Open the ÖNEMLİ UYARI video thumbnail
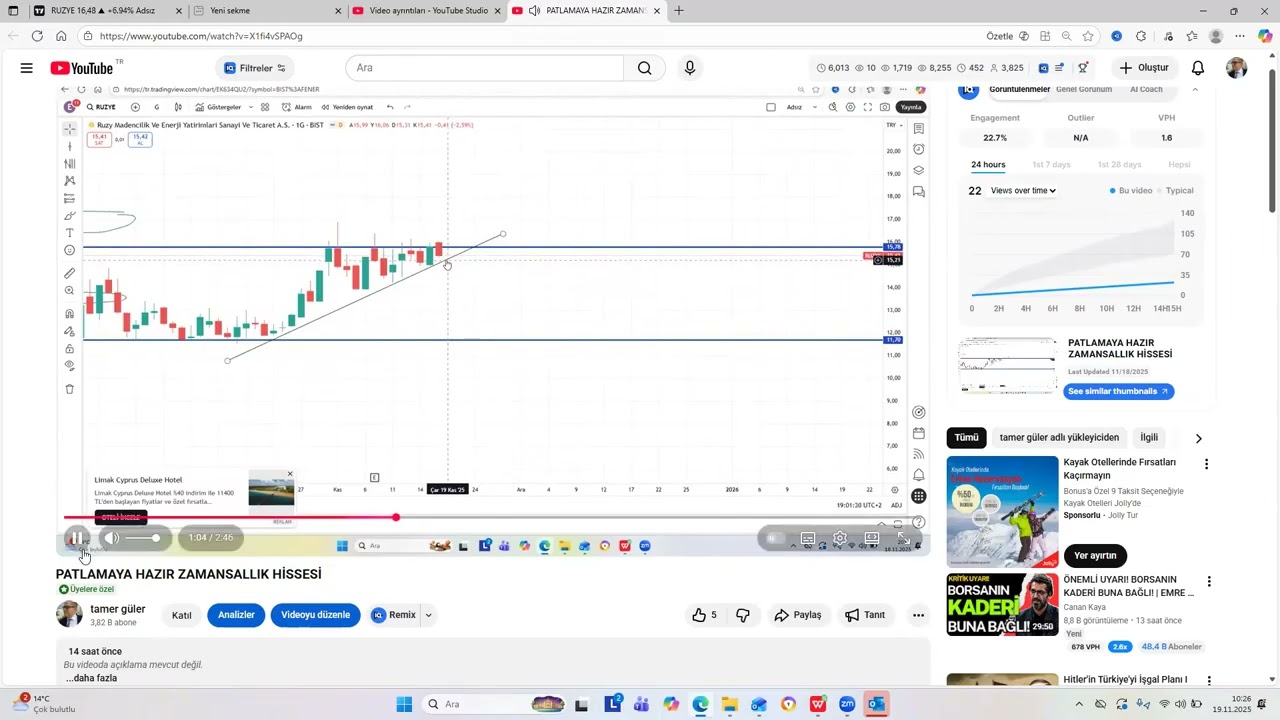Screen dimensions: 1280x720 pos(1002,604)
